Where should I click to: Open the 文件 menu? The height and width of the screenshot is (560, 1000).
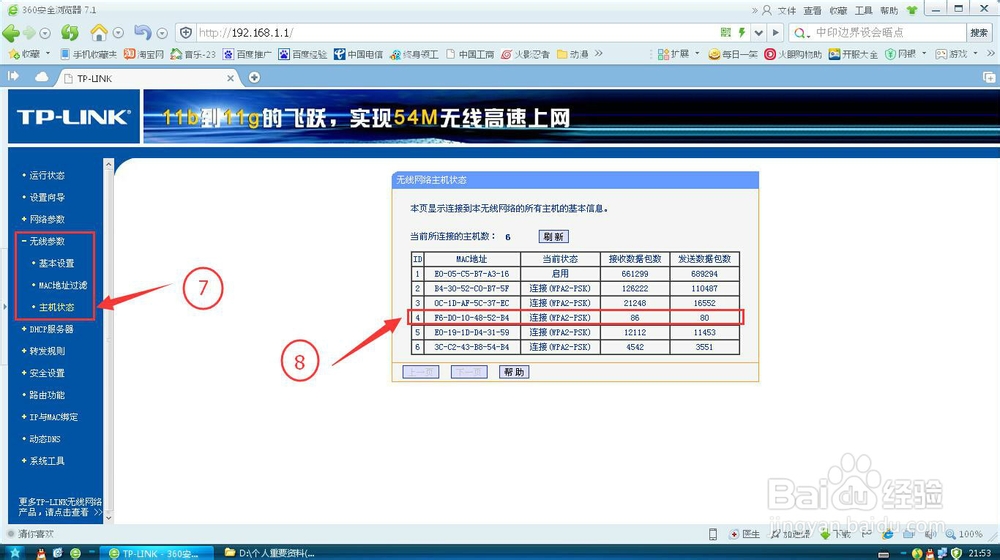click(x=787, y=10)
